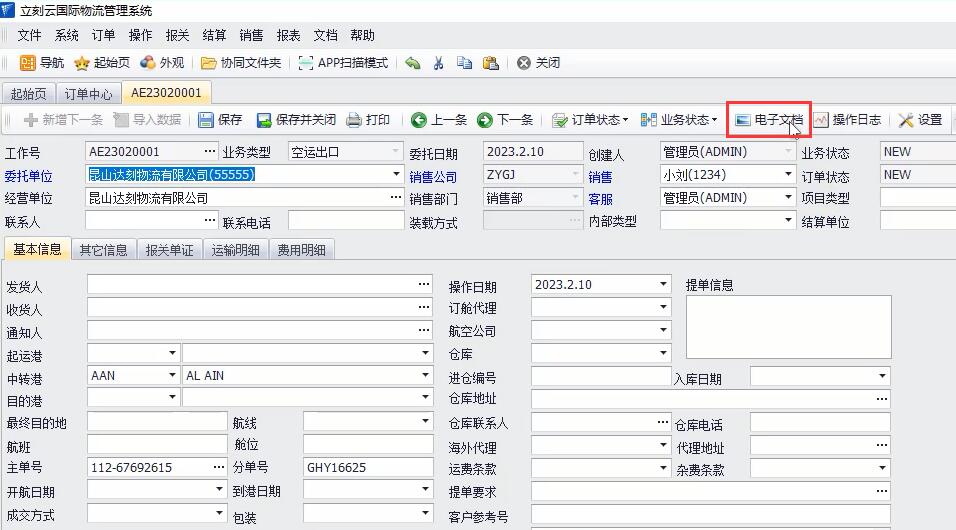Viewport: 956px width, 530px height.
Task: Open the 操作日期 date dropdown
Action: pyautogui.click(x=662, y=285)
